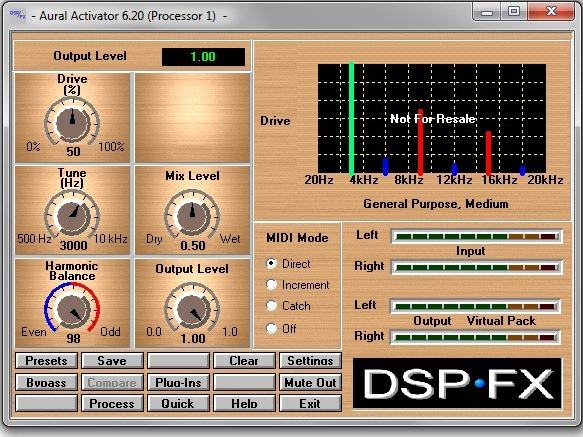Maximize the Aural Activator window
The width and height of the screenshot is (583, 437).
[x=513, y=12]
